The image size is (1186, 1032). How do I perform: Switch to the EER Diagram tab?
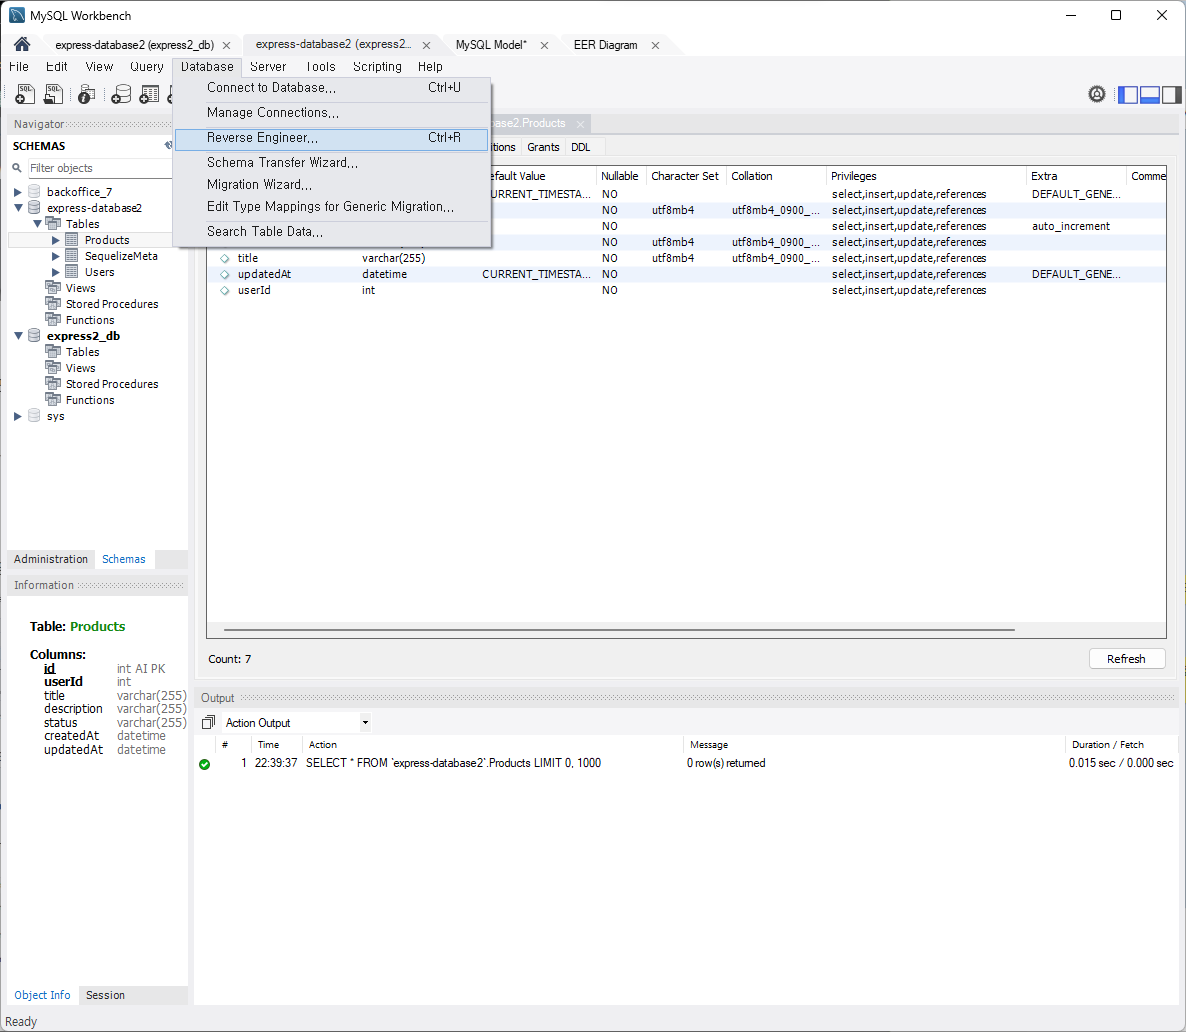(x=605, y=45)
